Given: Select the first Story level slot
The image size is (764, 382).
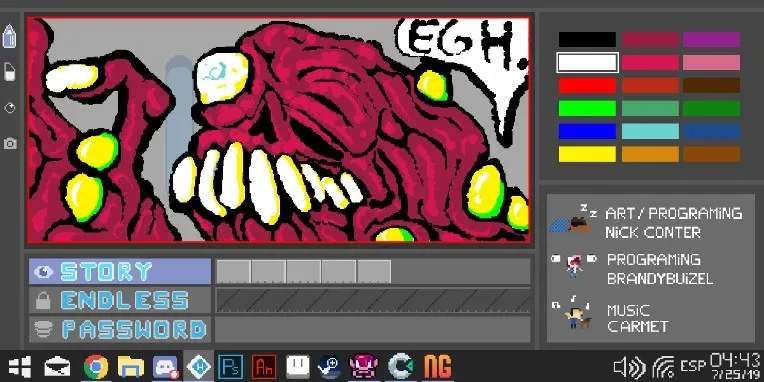Looking at the screenshot, I should click(233, 271).
